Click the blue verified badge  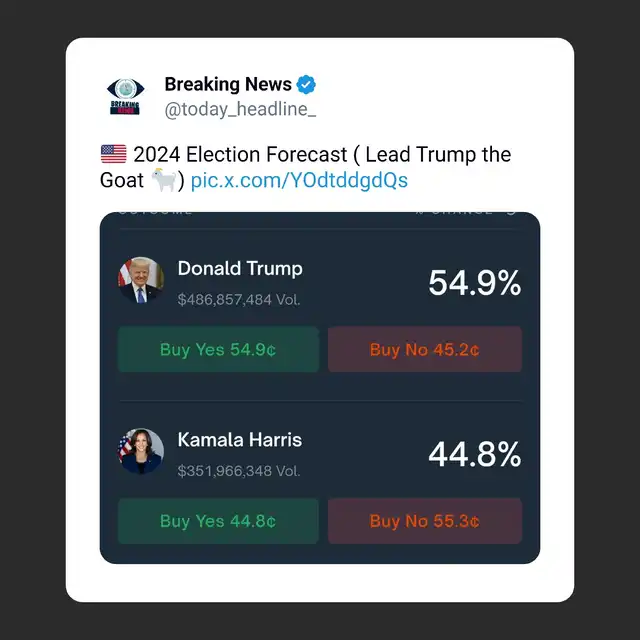click(x=306, y=85)
